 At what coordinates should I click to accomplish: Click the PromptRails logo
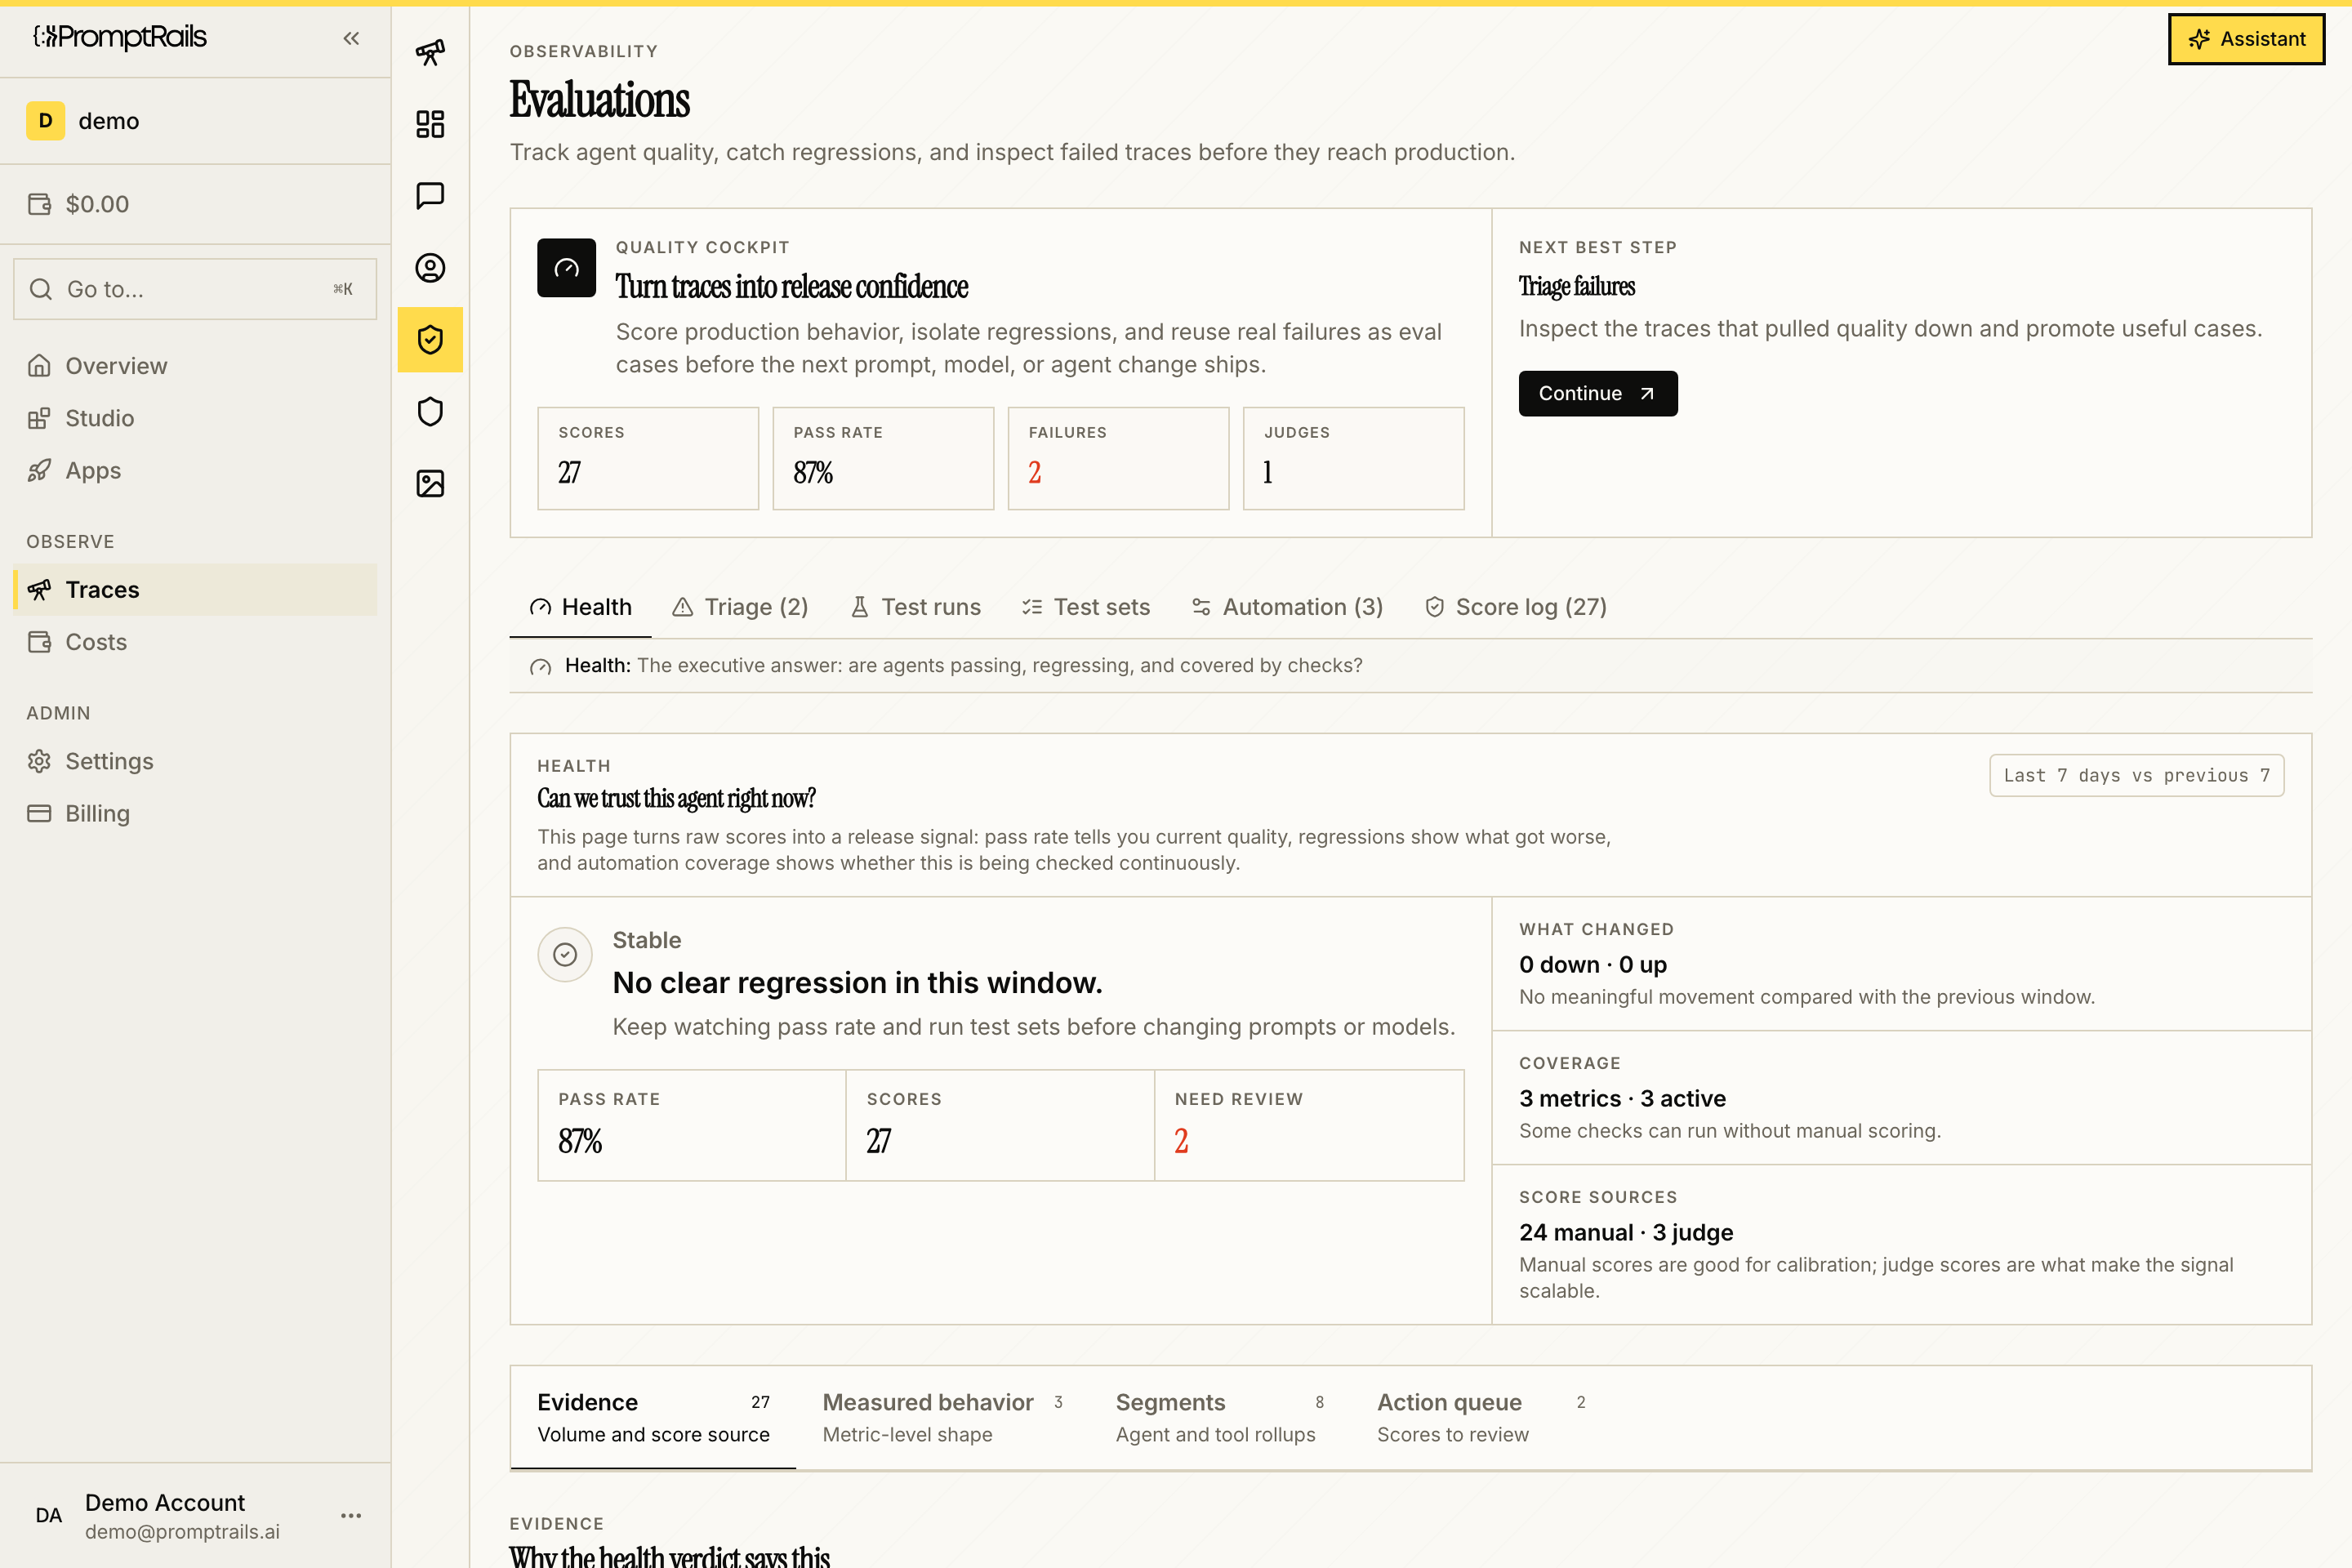120,37
